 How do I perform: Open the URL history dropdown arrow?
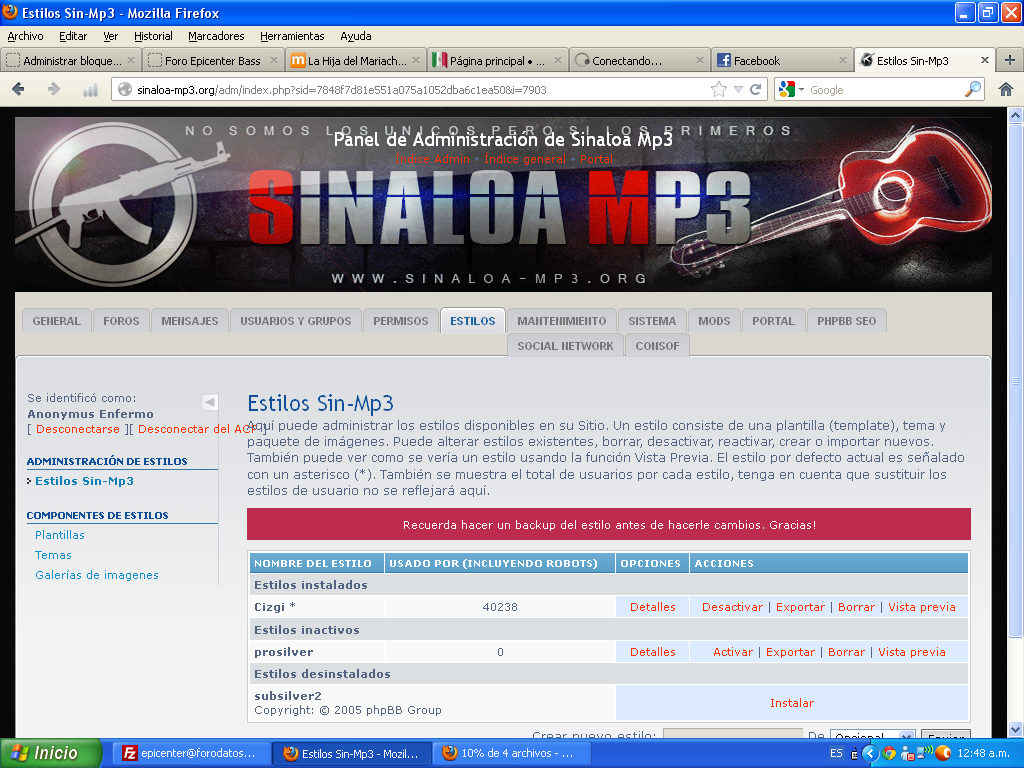point(738,90)
